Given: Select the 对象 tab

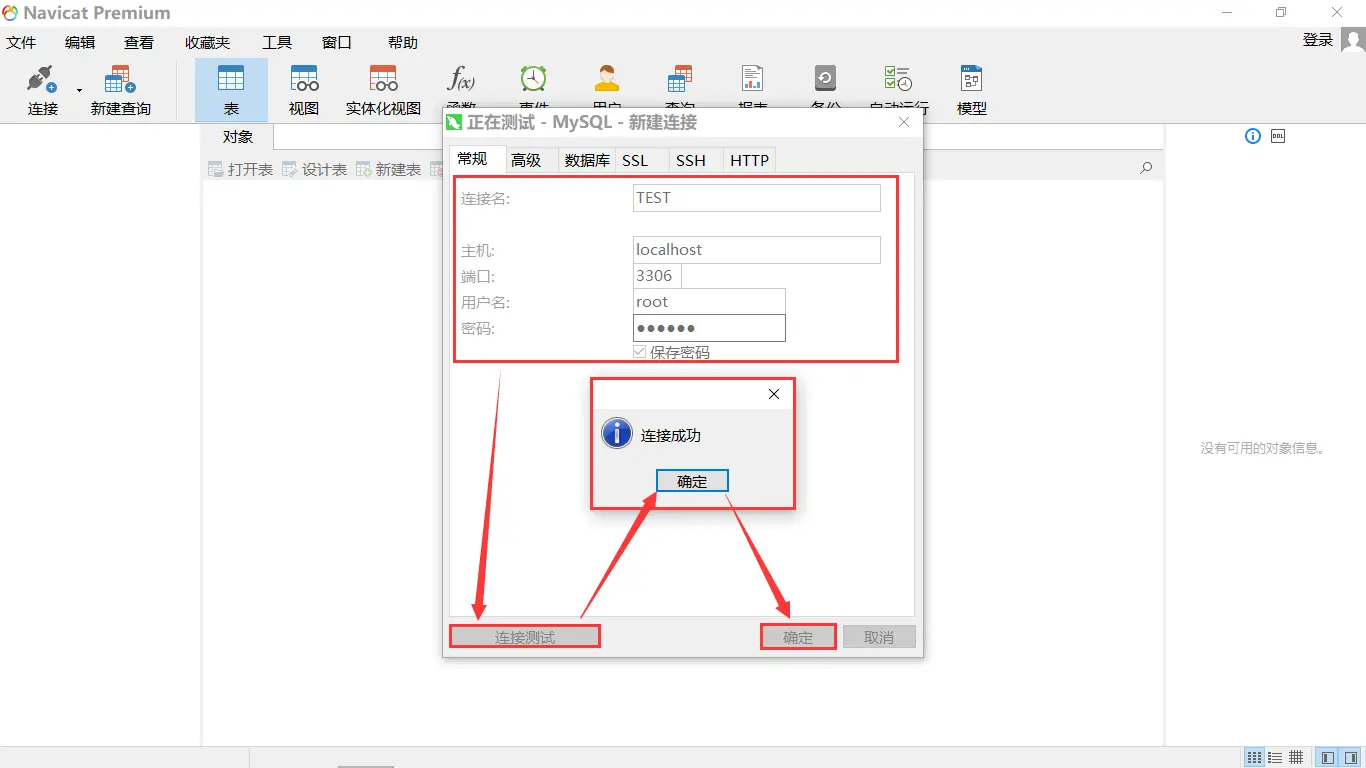Looking at the screenshot, I should (x=238, y=137).
